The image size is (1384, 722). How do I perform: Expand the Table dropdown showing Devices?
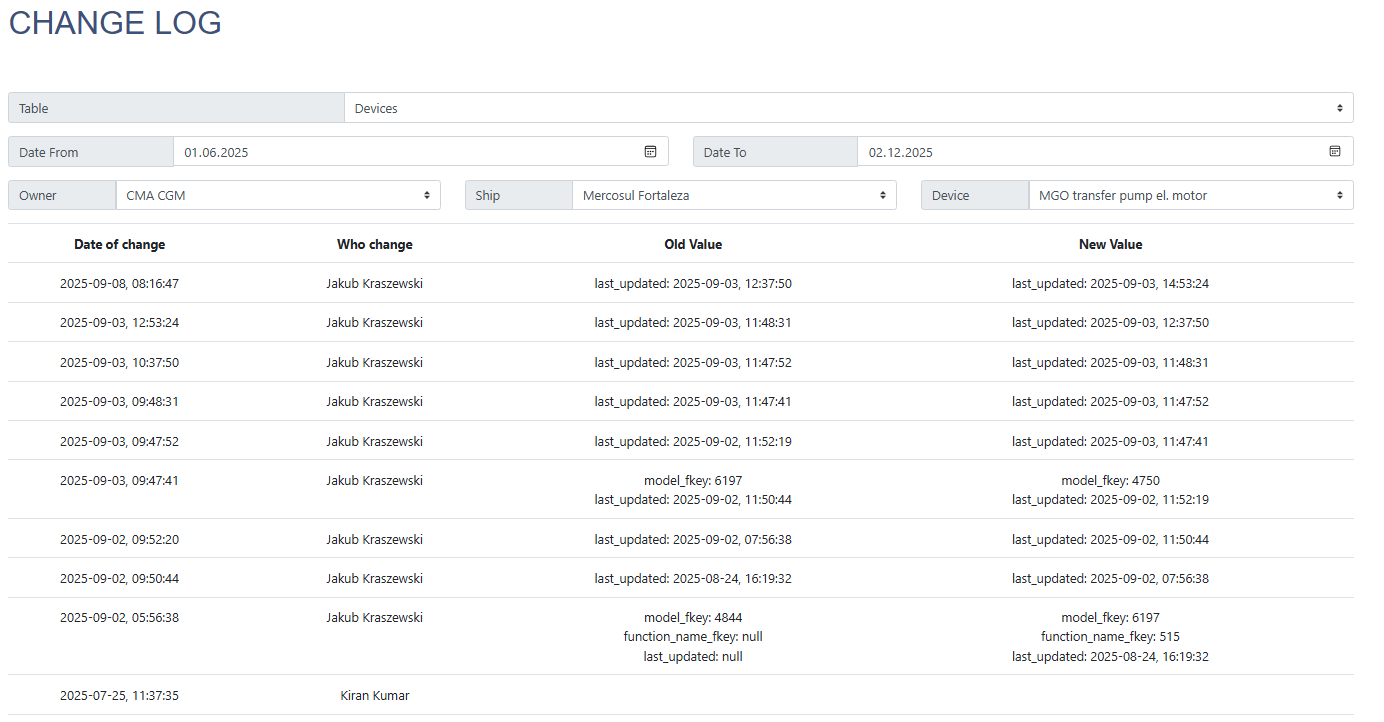point(848,108)
